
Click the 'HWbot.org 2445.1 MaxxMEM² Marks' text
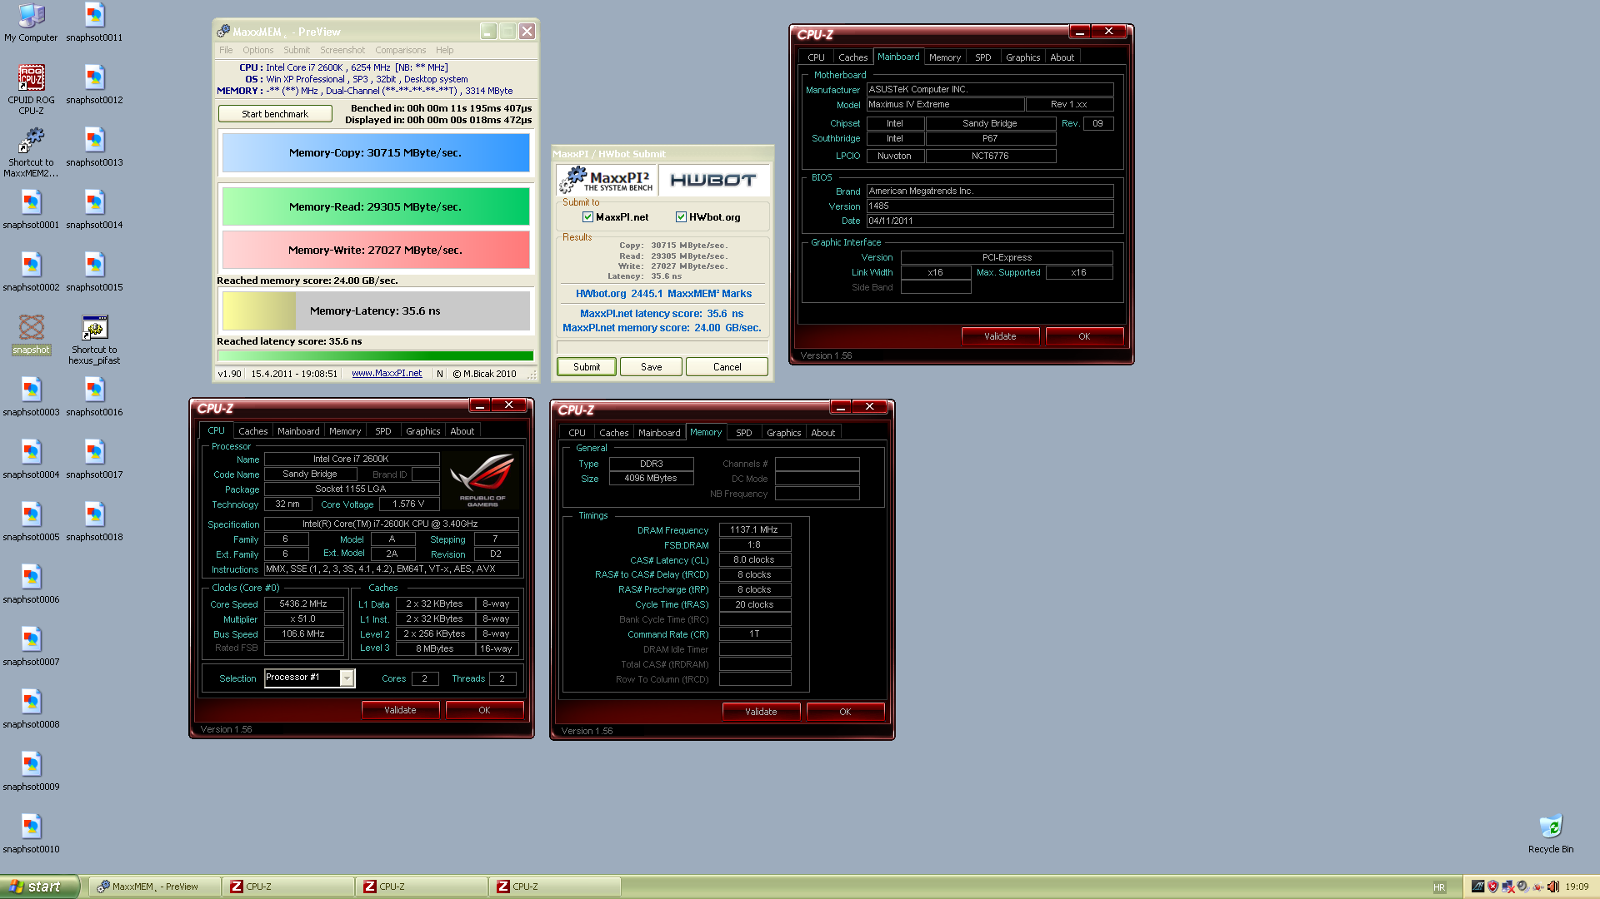point(663,294)
